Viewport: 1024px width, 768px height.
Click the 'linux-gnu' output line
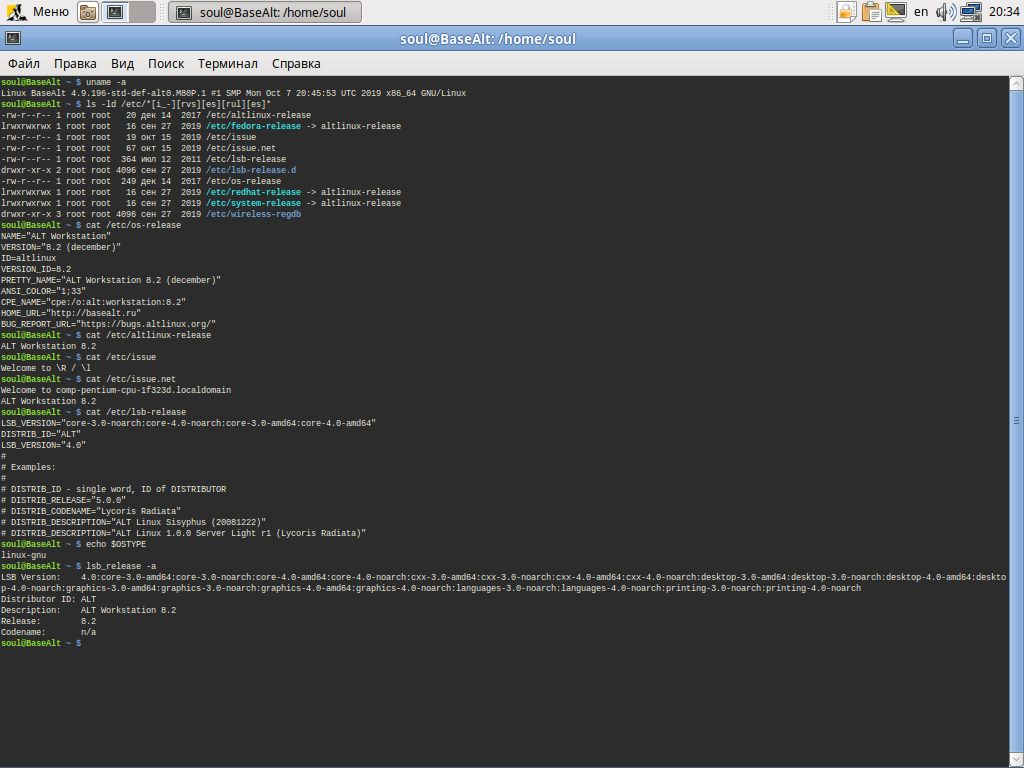(24, 556)
